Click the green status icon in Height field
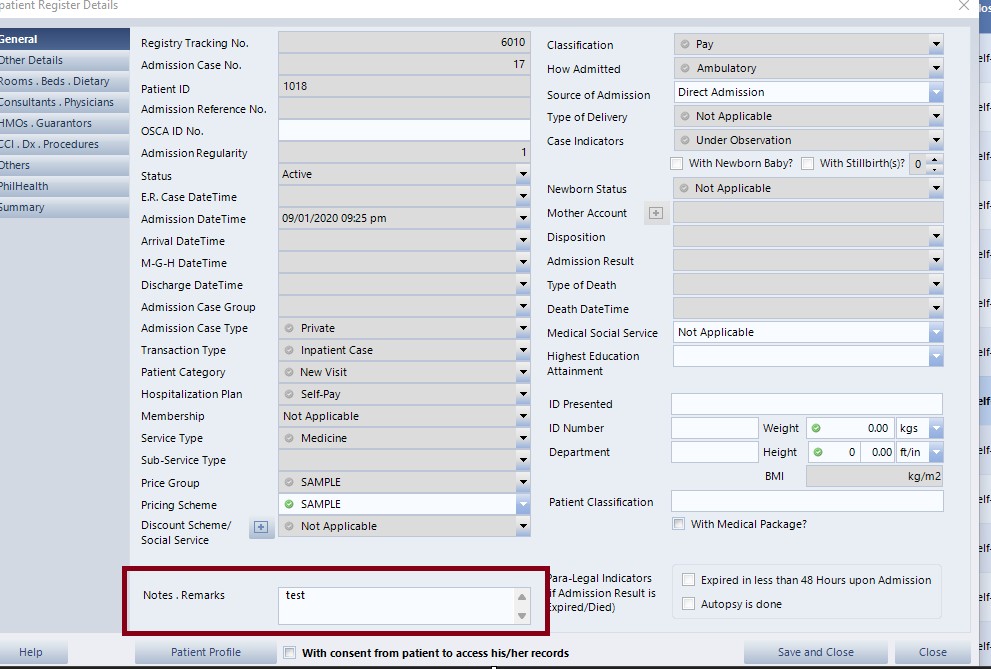 point(816,452)
